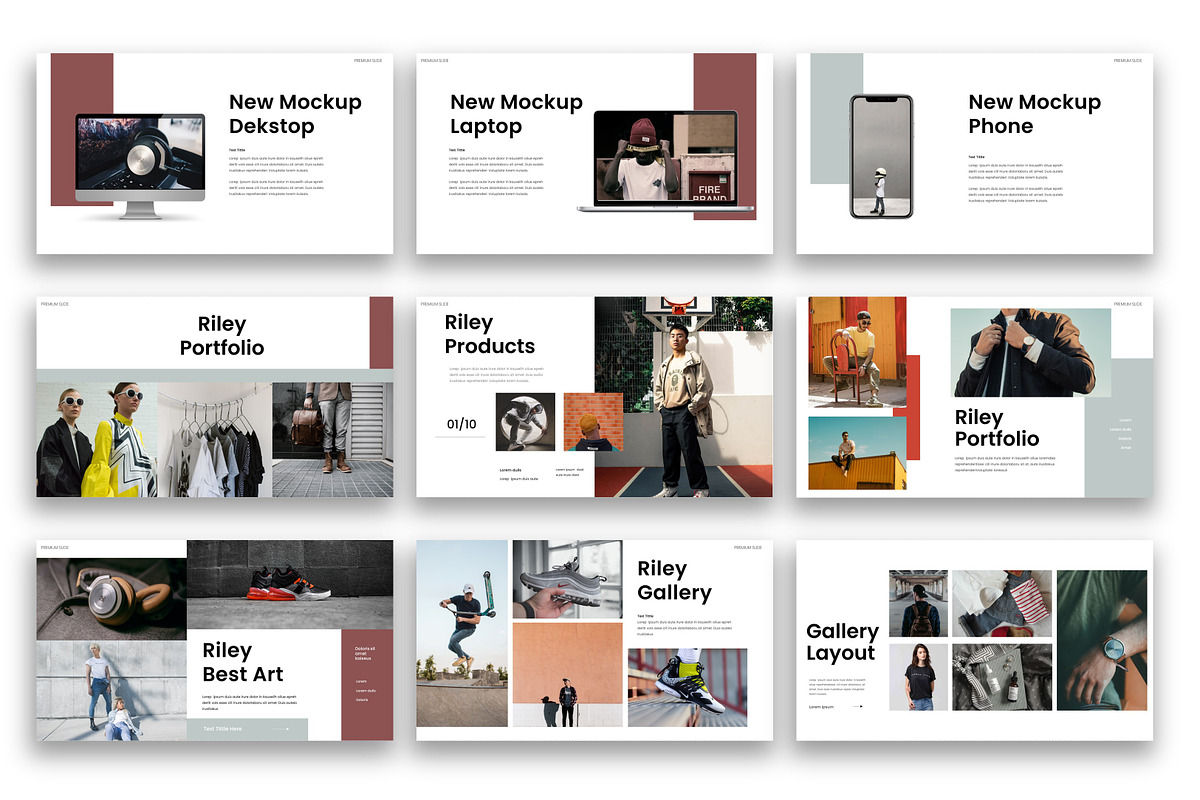Click the man with backpack photo
This screenshot has width=1200, height=800.
coord(918,603)
